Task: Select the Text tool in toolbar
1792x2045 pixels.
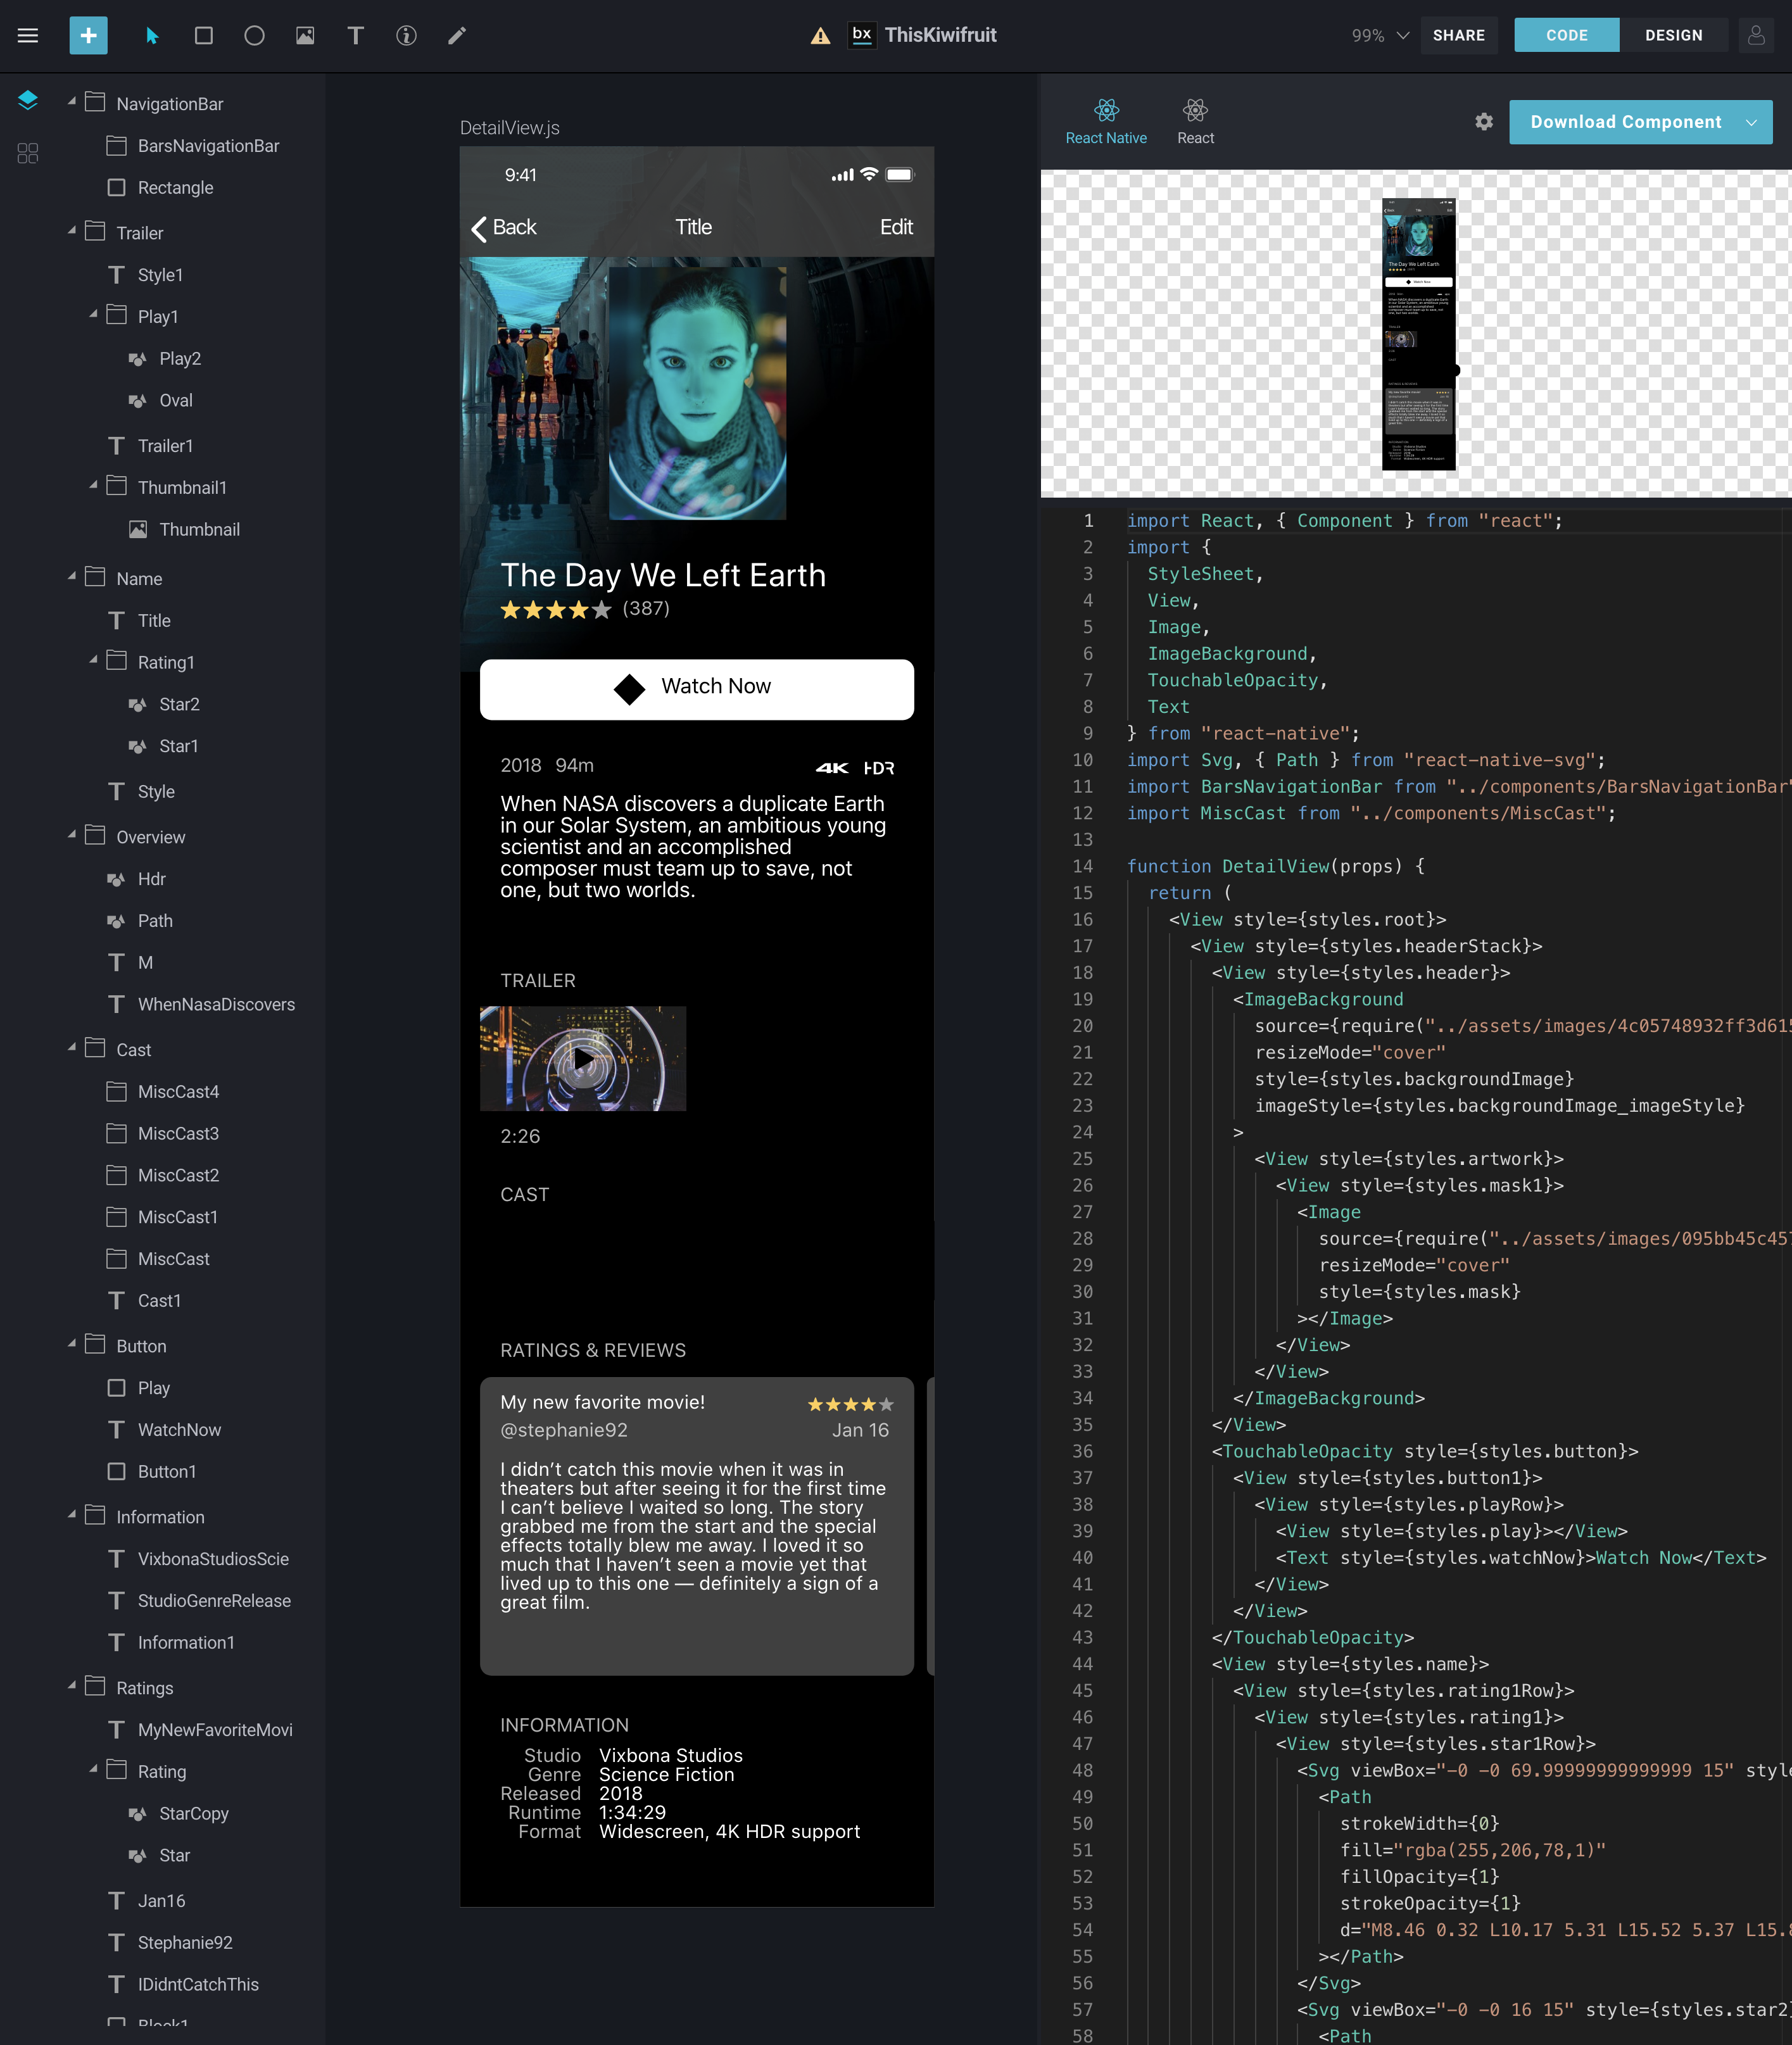Action: (355, 36)
